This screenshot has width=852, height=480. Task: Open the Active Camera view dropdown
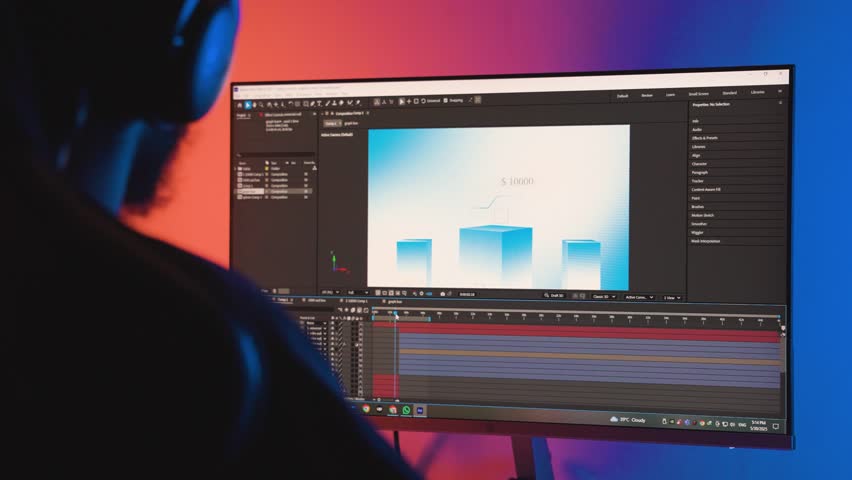pyautogui.click(x=638, y=297)
